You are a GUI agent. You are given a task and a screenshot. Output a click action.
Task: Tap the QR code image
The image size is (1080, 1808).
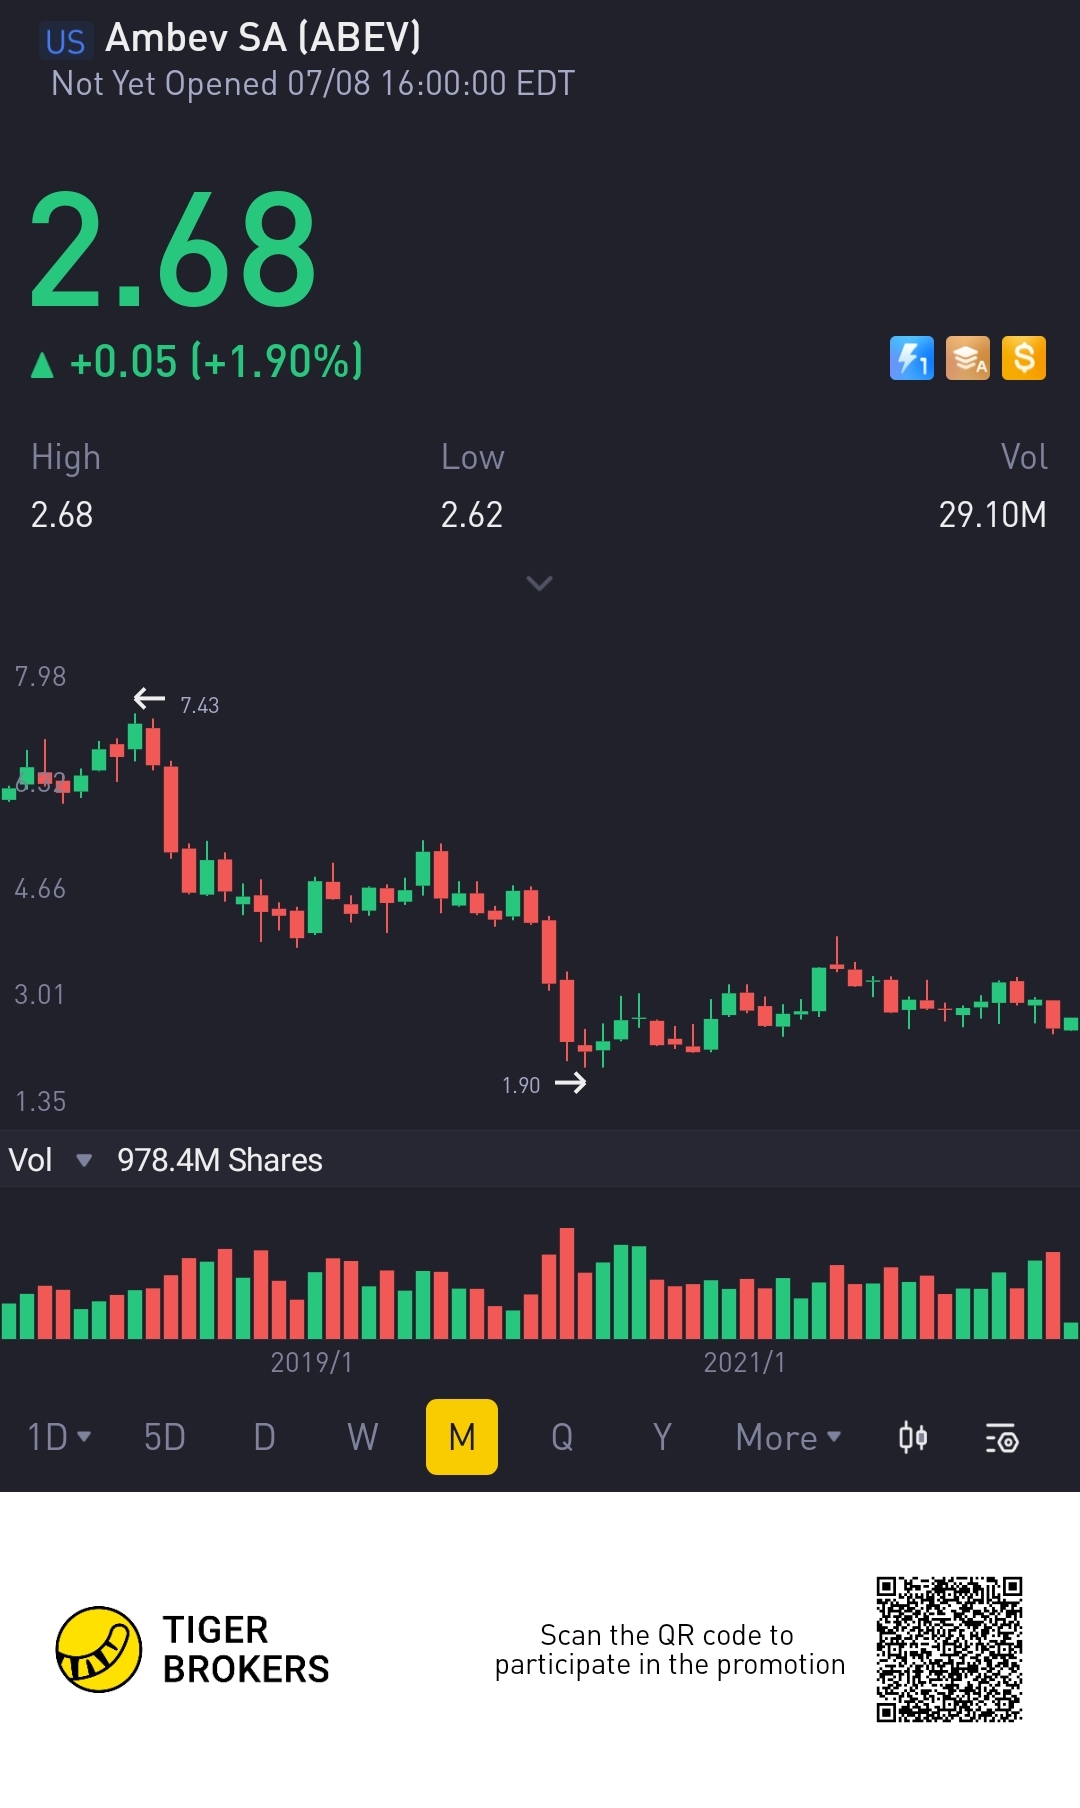[949, 1649]
